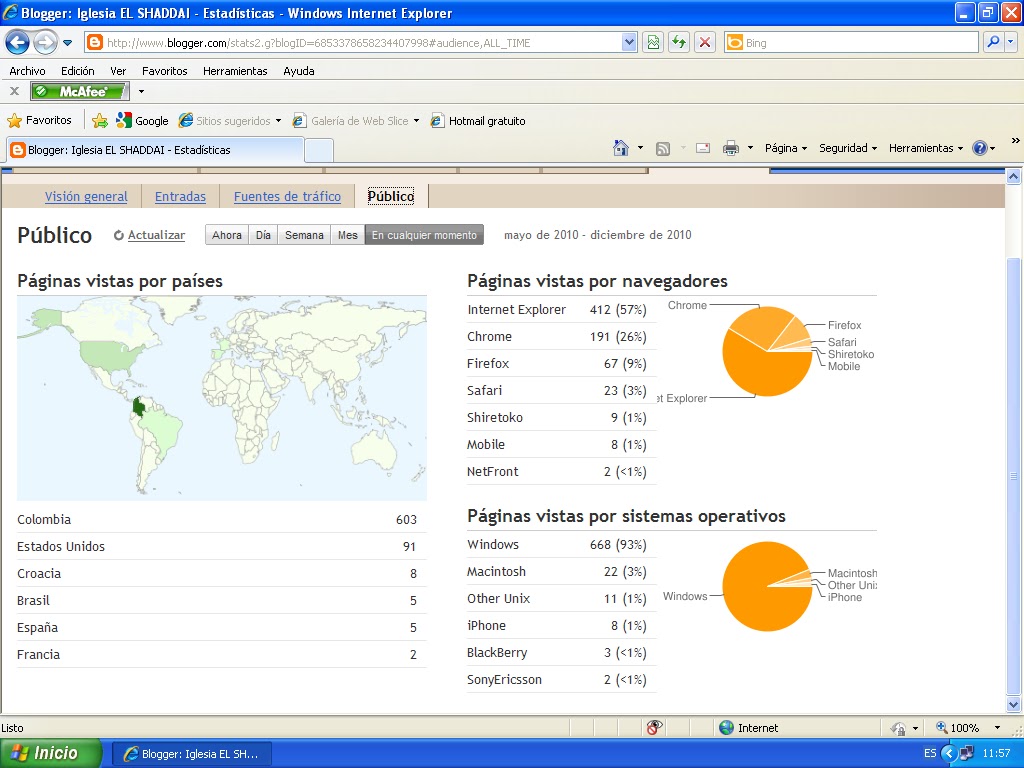Select the Blogger Iglesia EL SHADDAI tab
Viewport: 1024px width, 768px height.
tap(155, 150)
